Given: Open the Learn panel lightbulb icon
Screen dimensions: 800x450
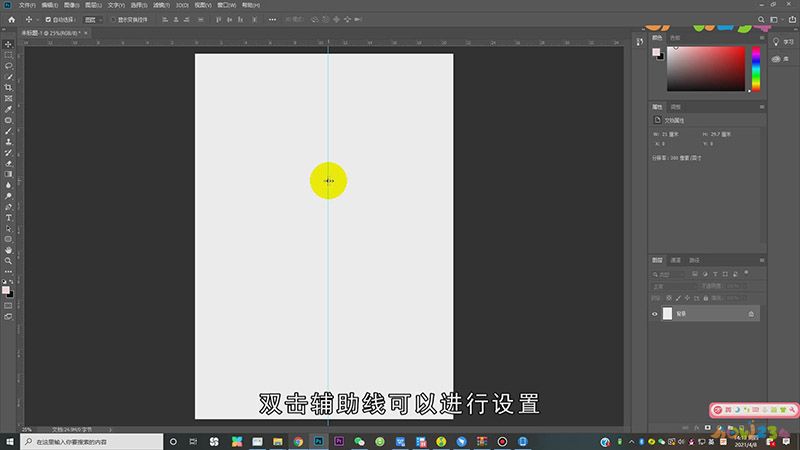Looking at the screenshot, I should tap(776, 42).
